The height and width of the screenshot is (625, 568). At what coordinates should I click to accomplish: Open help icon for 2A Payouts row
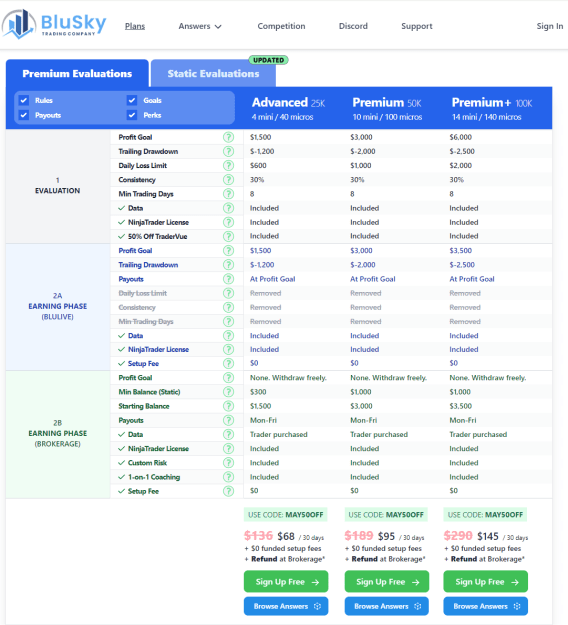pos(228,279)
